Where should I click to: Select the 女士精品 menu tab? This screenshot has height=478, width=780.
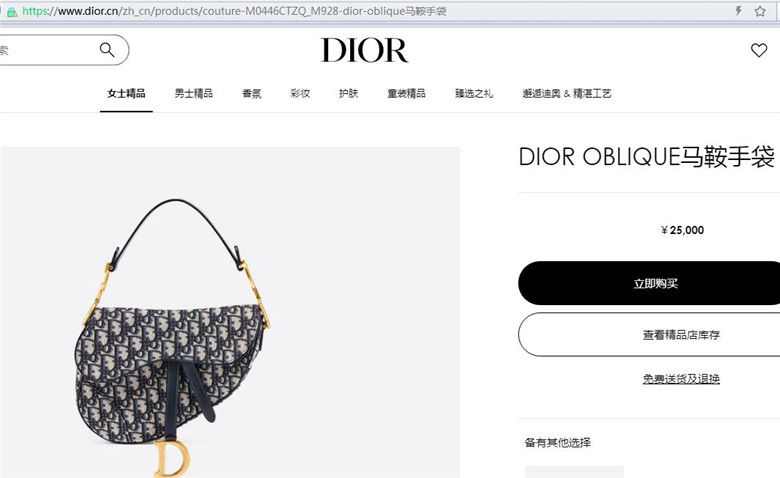(126, 94)
